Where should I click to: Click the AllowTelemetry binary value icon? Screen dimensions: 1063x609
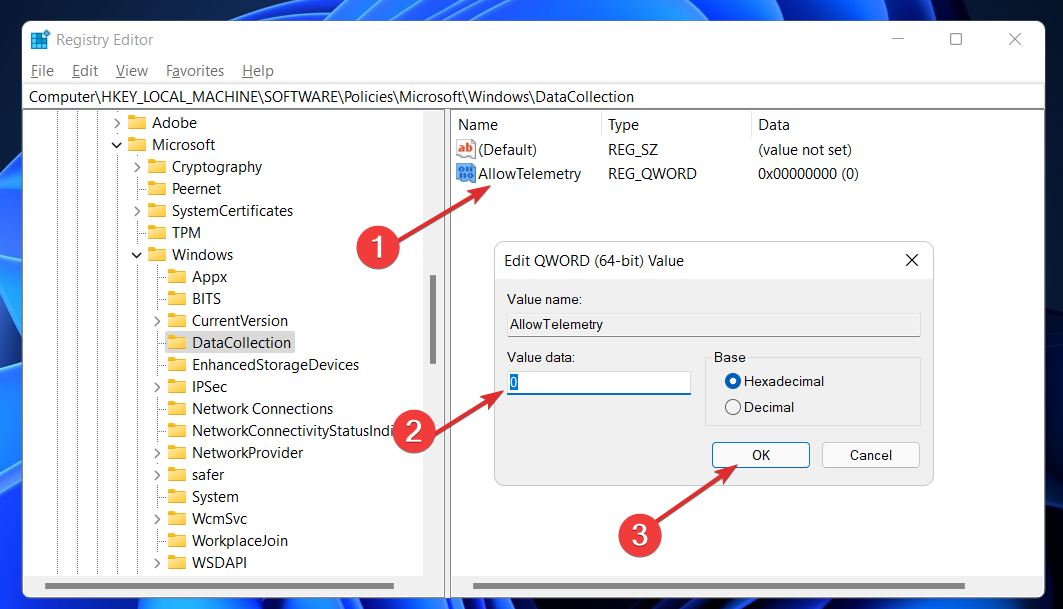466,174
